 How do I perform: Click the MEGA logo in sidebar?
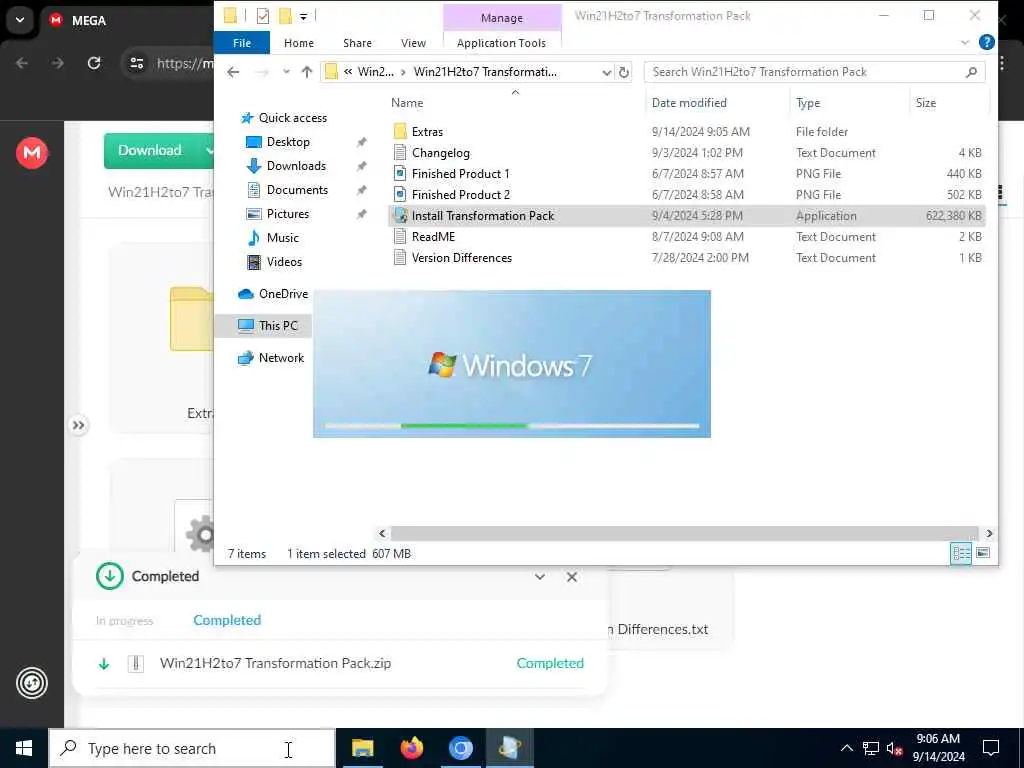(x=32, y=153)
